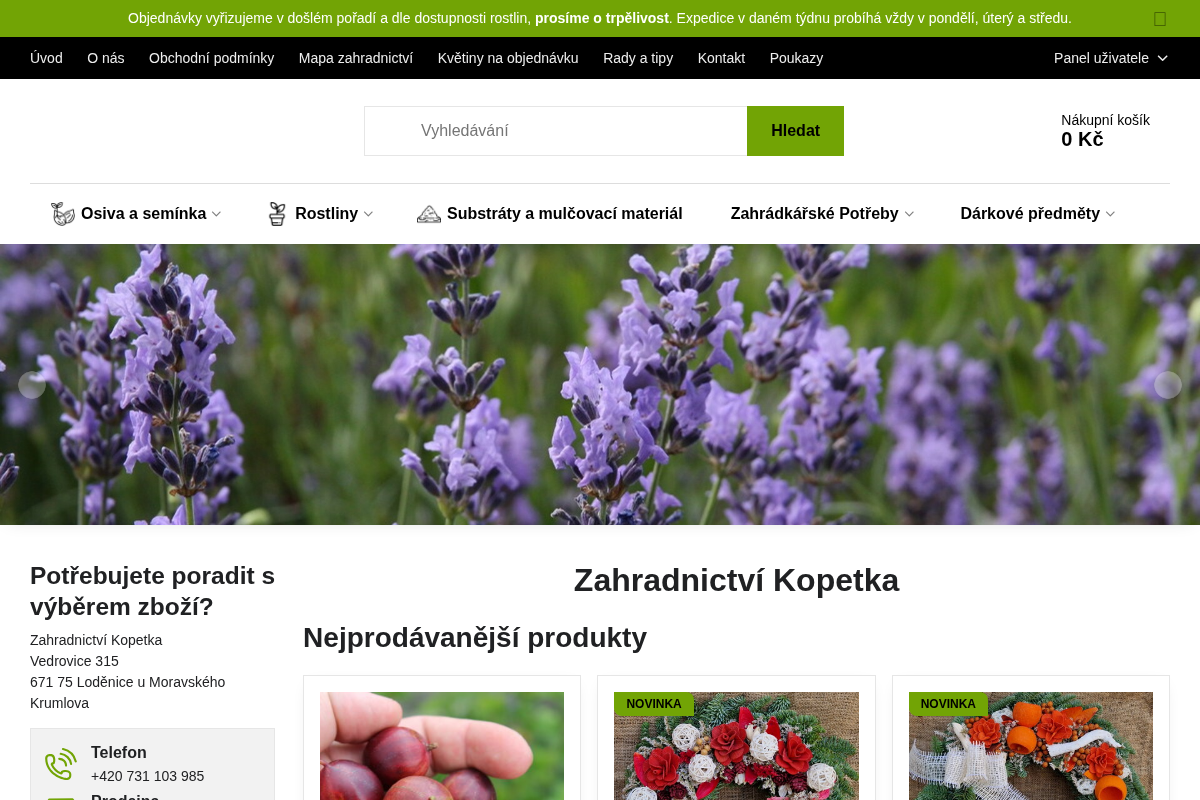Image resolution: width=1200 pixels, height=800 pixels.
Task: Open Dárkové předměty category
Action: coord(1030,214)
